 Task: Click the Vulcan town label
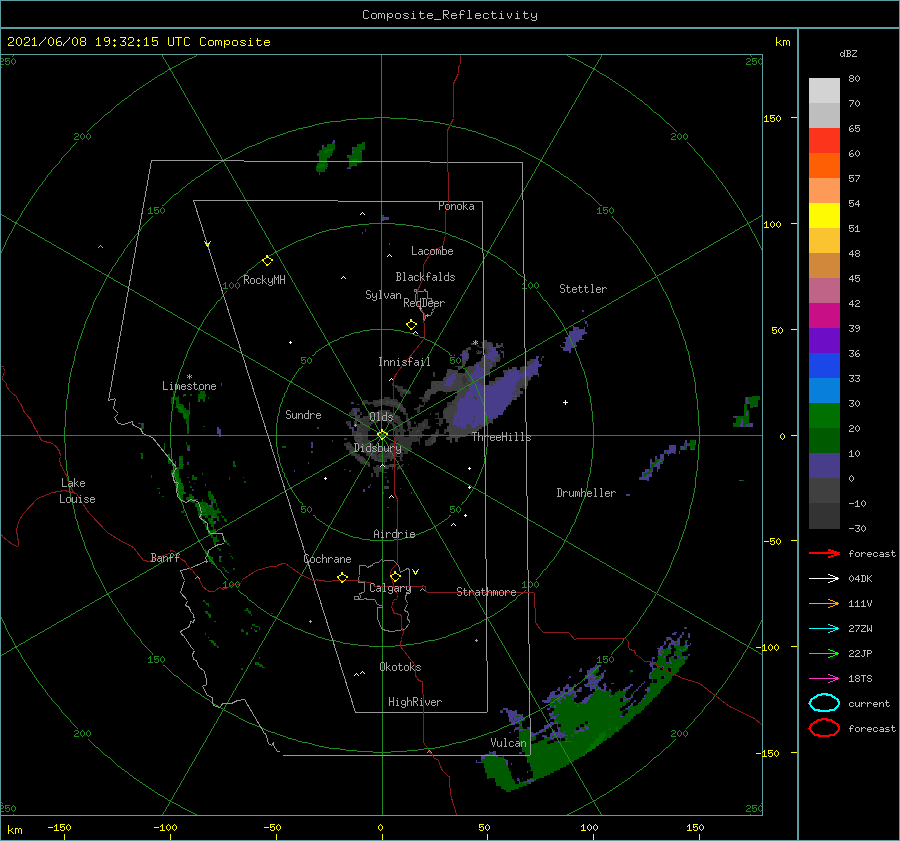coord(508,743)
